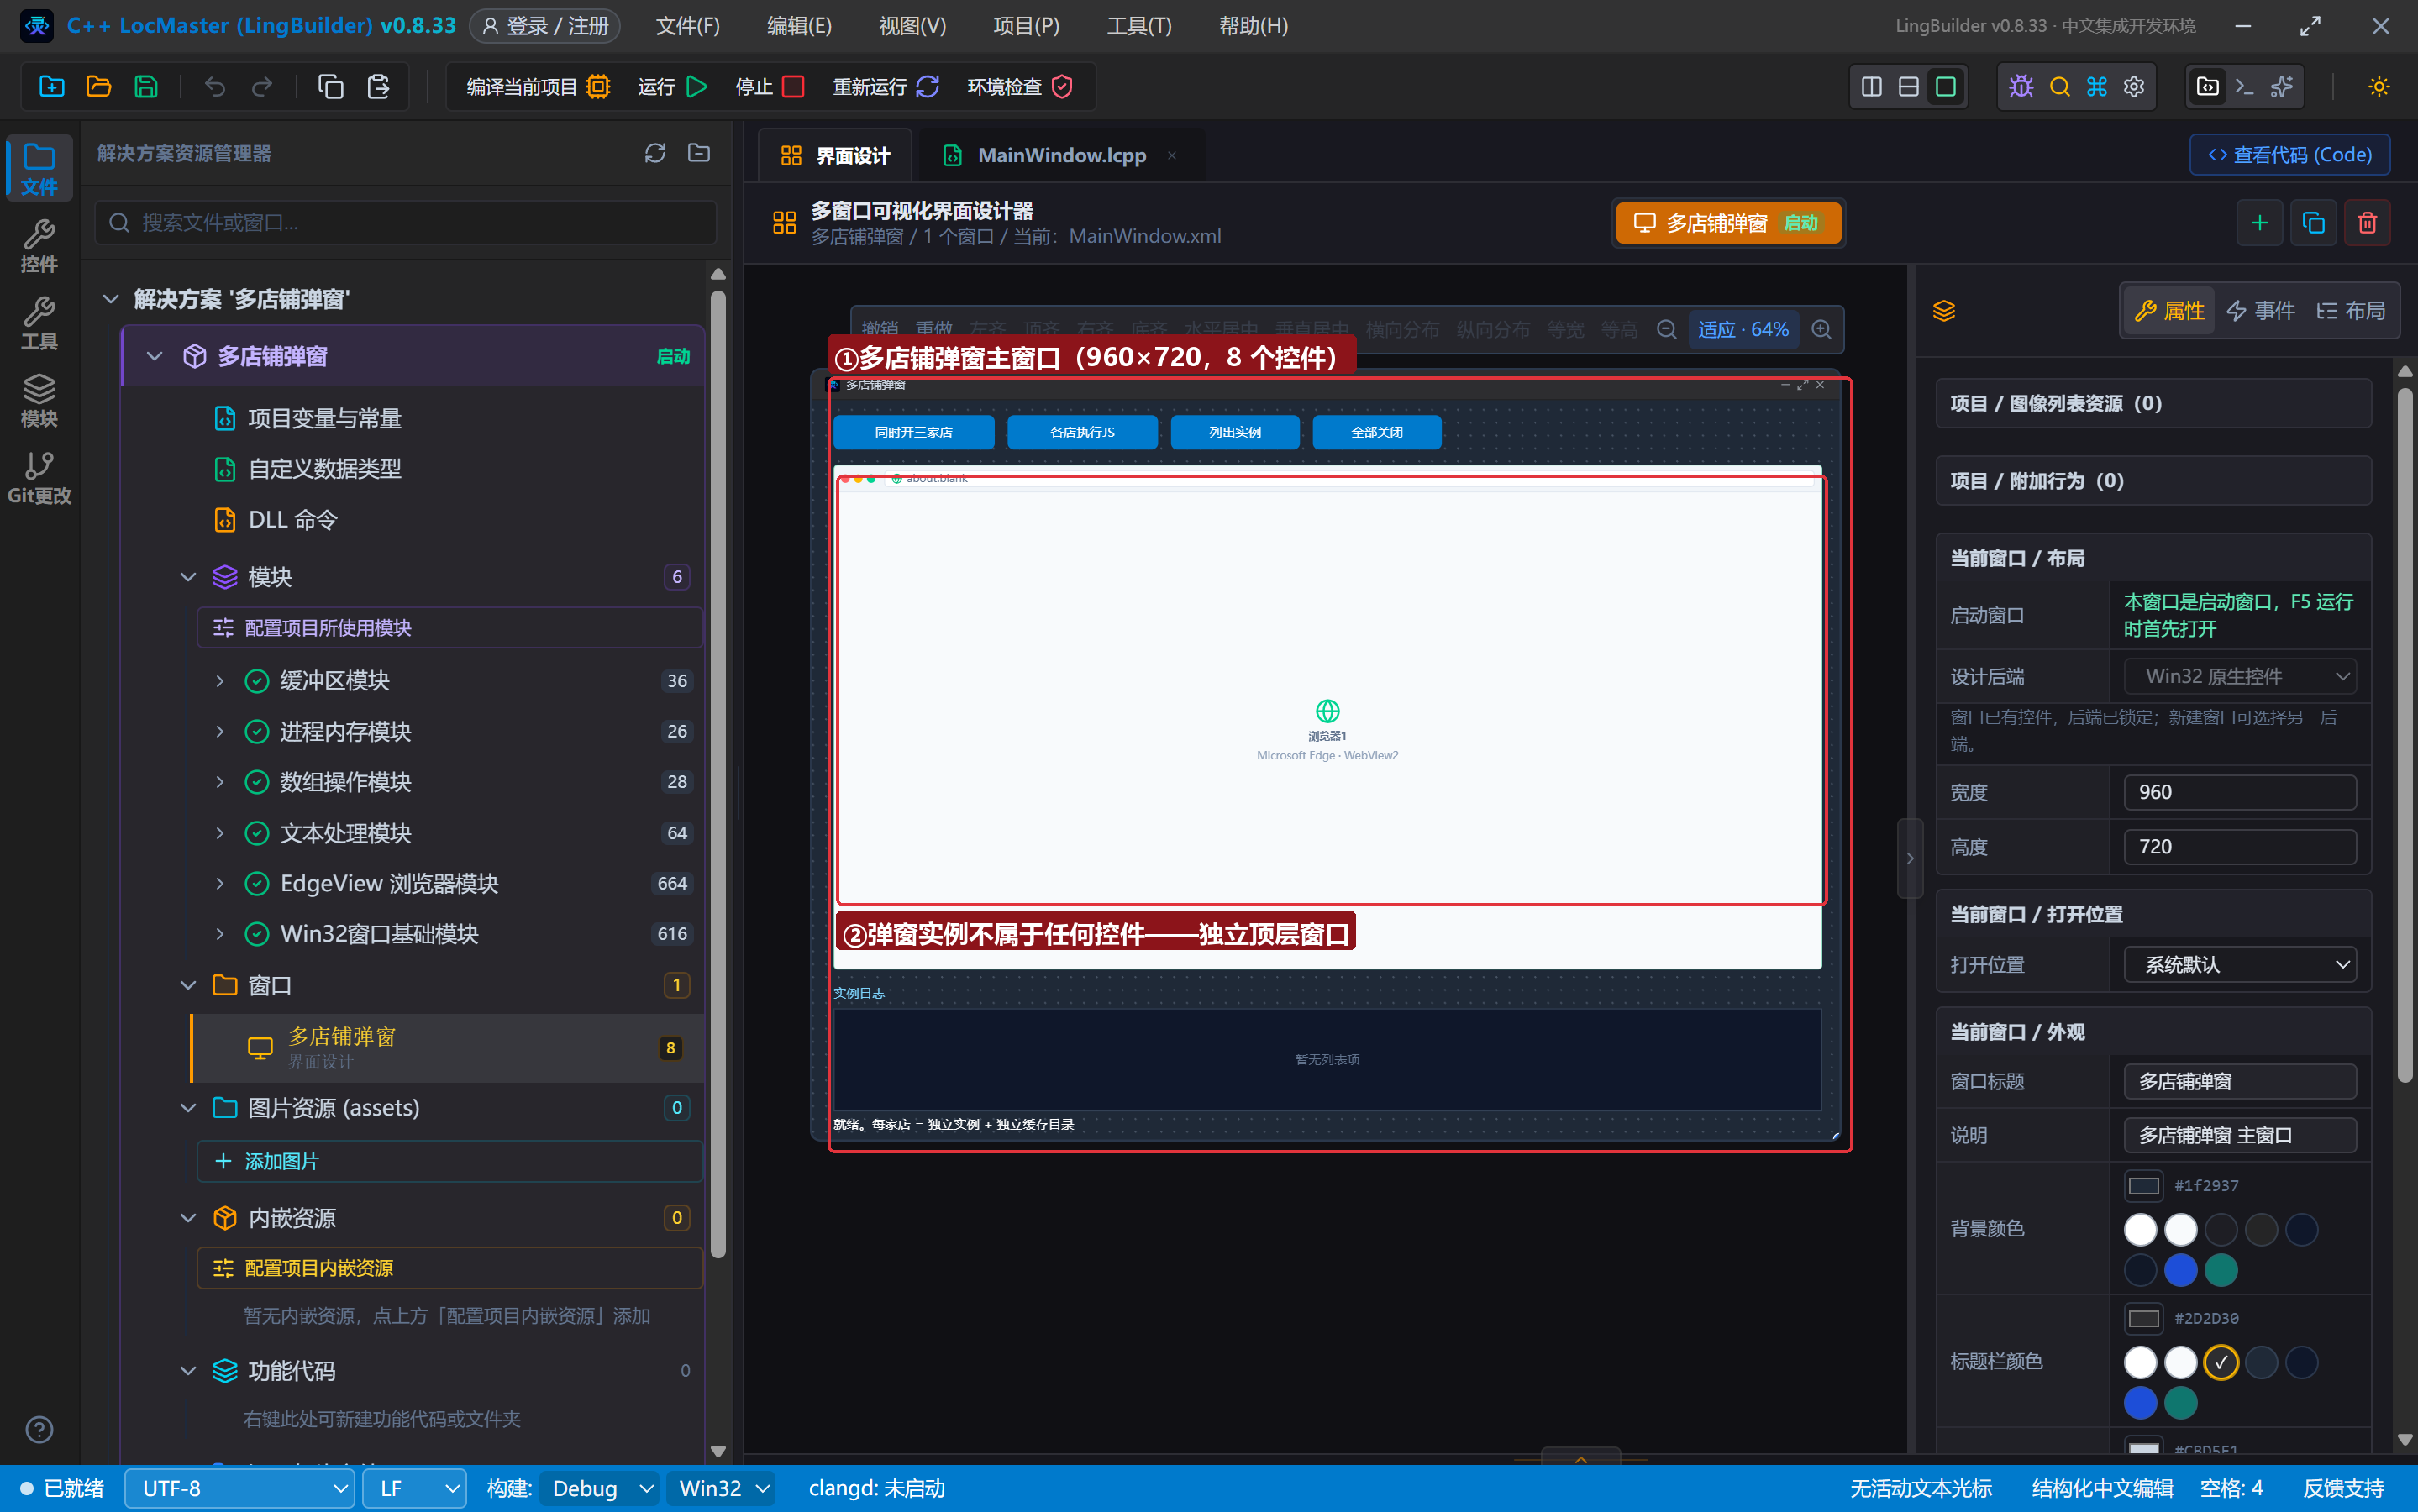Screen dimensions: 2418x1512
Task: Click 配置项目所使用模块 button
Action: 449,627
